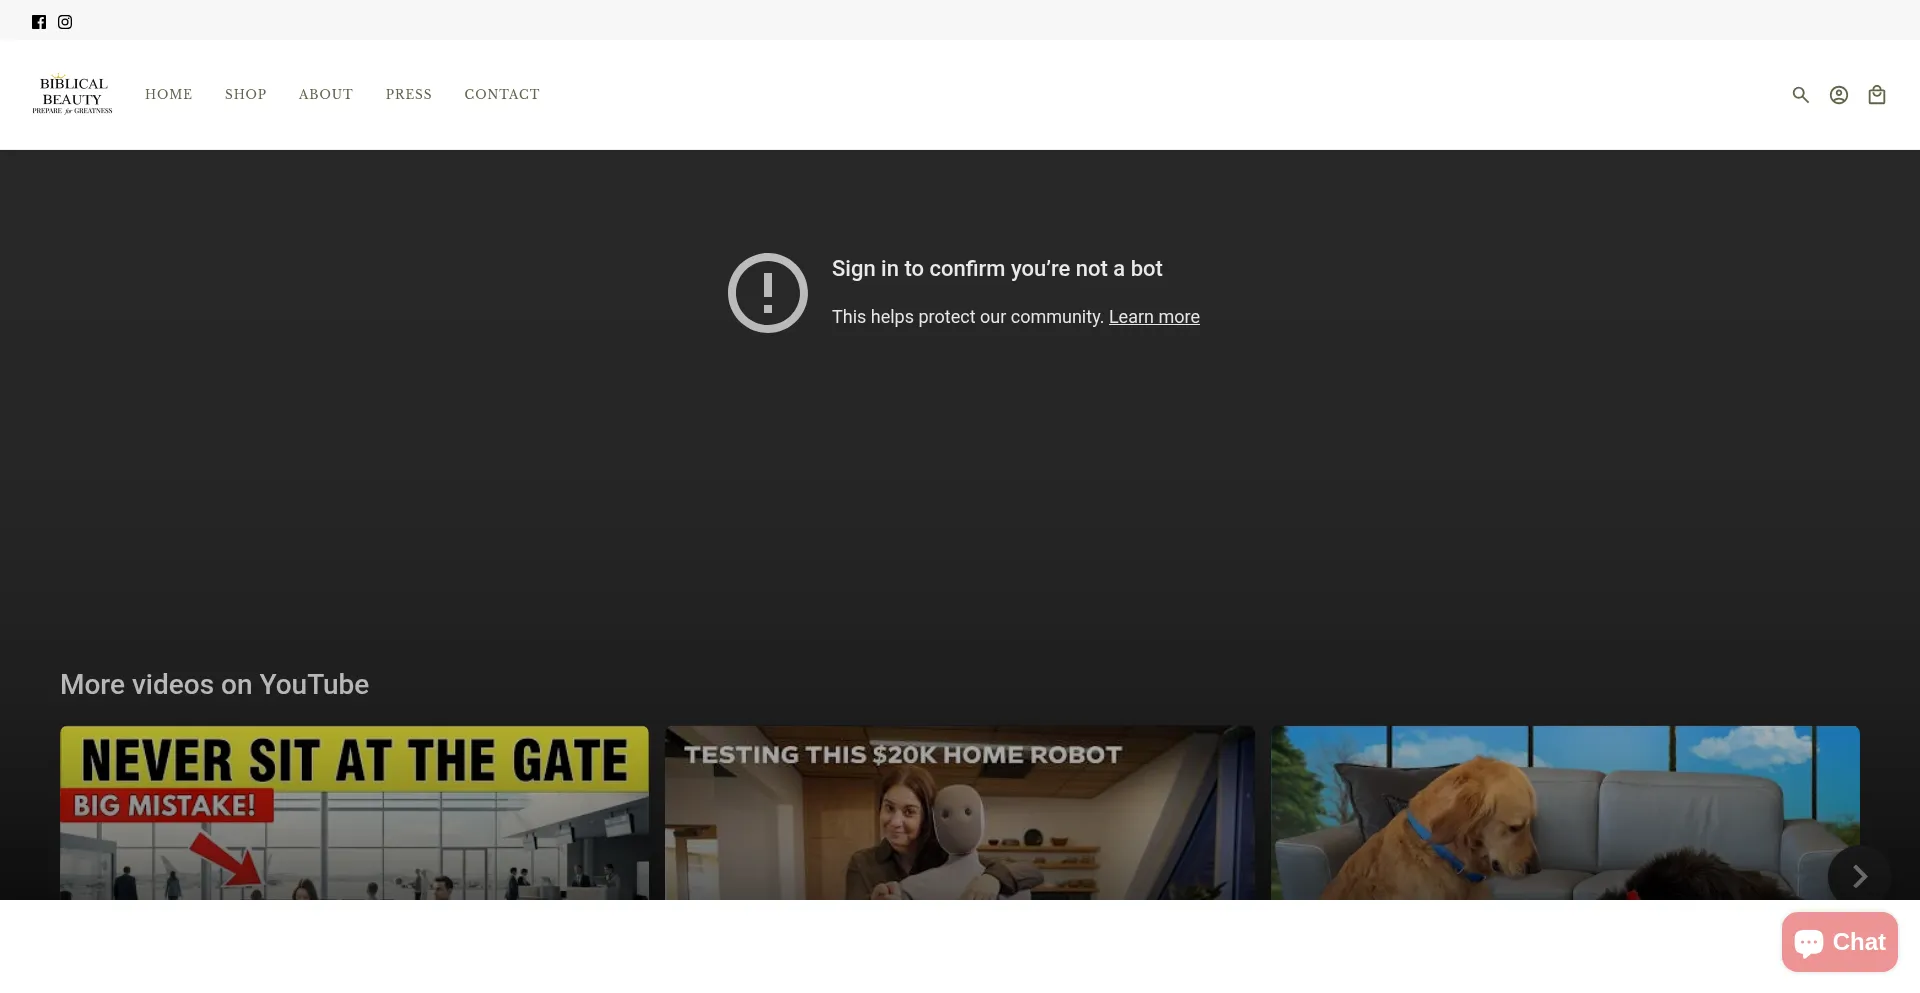Go to the Home menu item
The image size is (1920, 993).
tap(168, 95)
